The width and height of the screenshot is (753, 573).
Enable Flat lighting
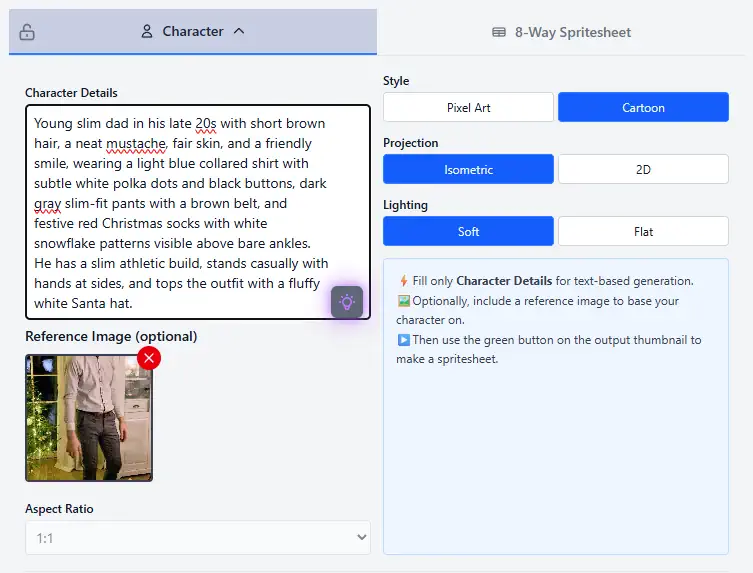[643, 231]
